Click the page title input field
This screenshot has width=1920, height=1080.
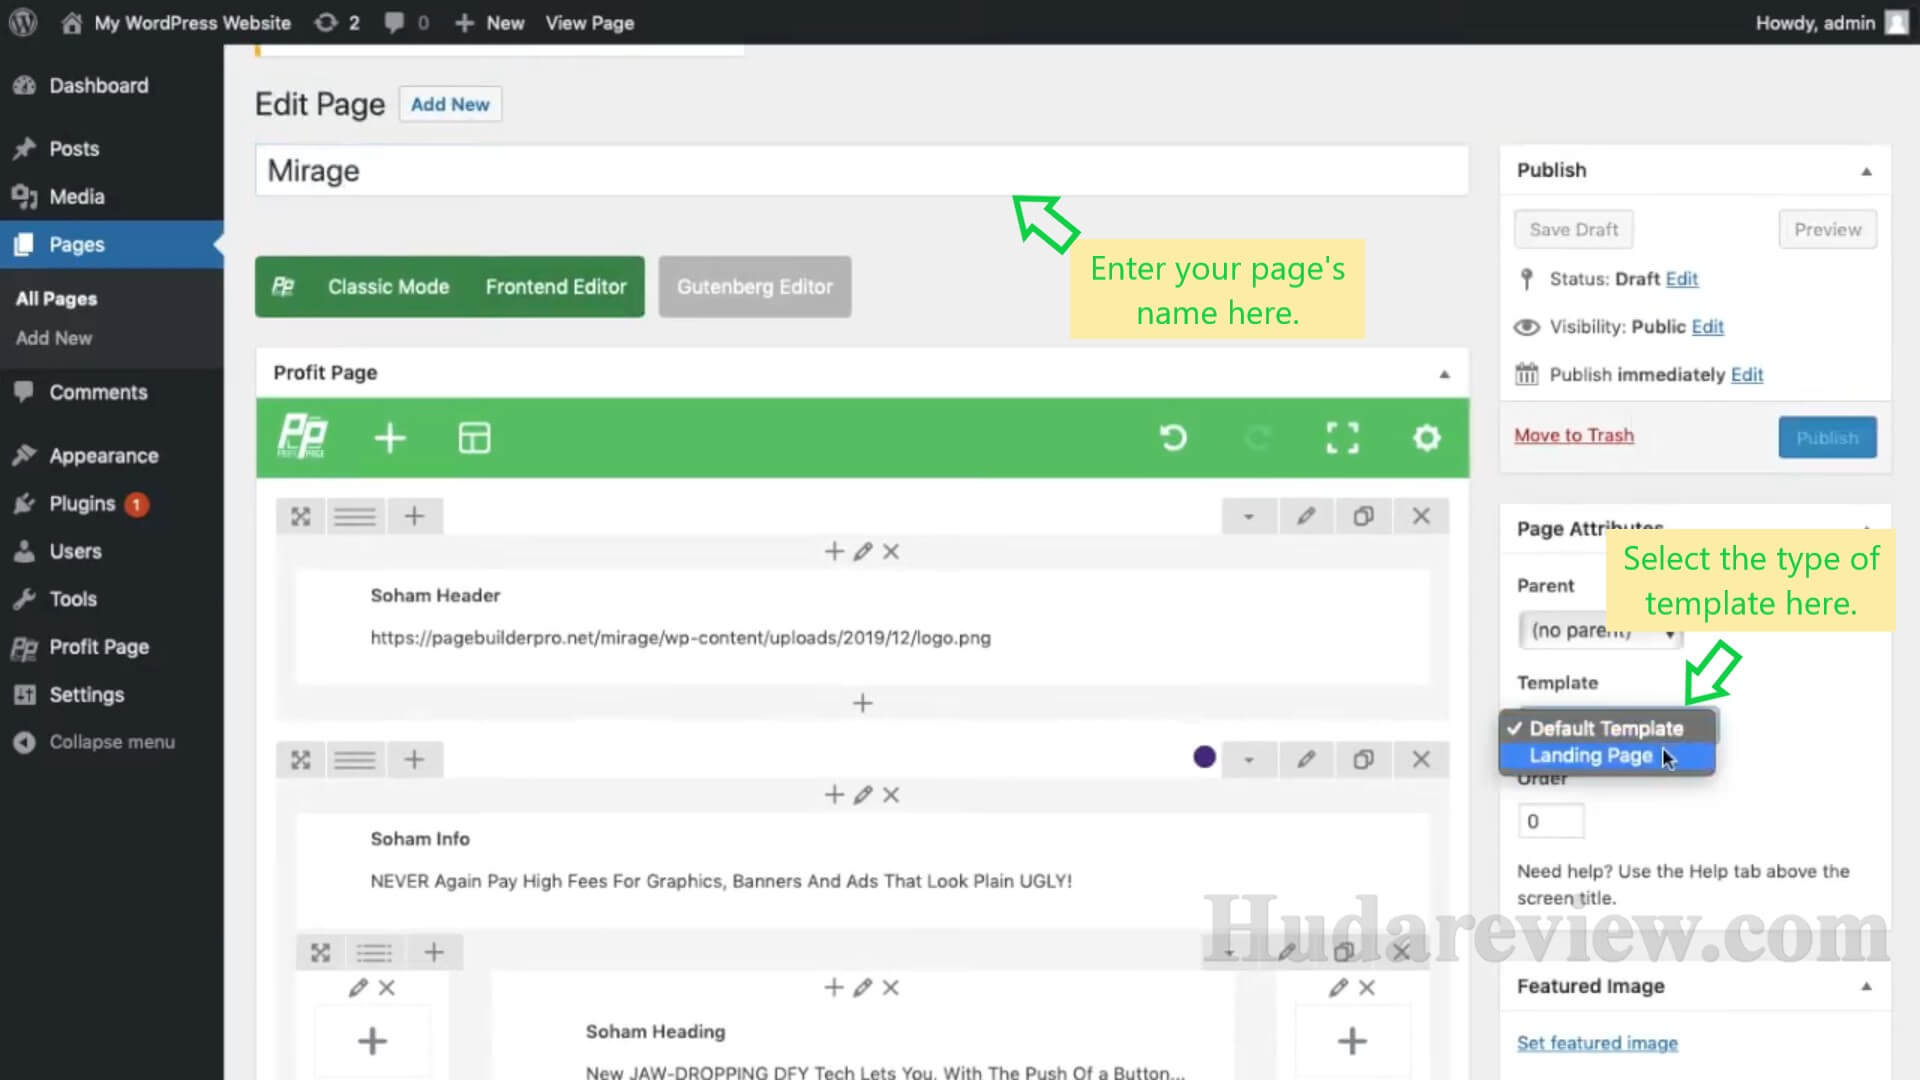pyautogui.click(x=862, y=170)
